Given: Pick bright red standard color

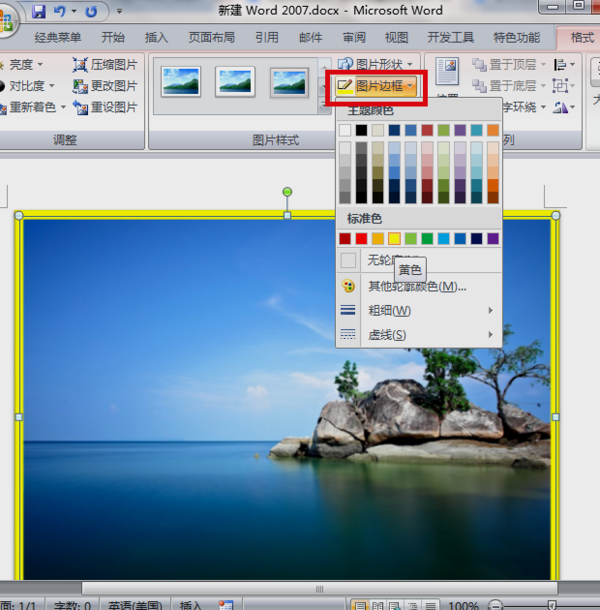Looking at the screenshot, I should (x=361, y=238).
